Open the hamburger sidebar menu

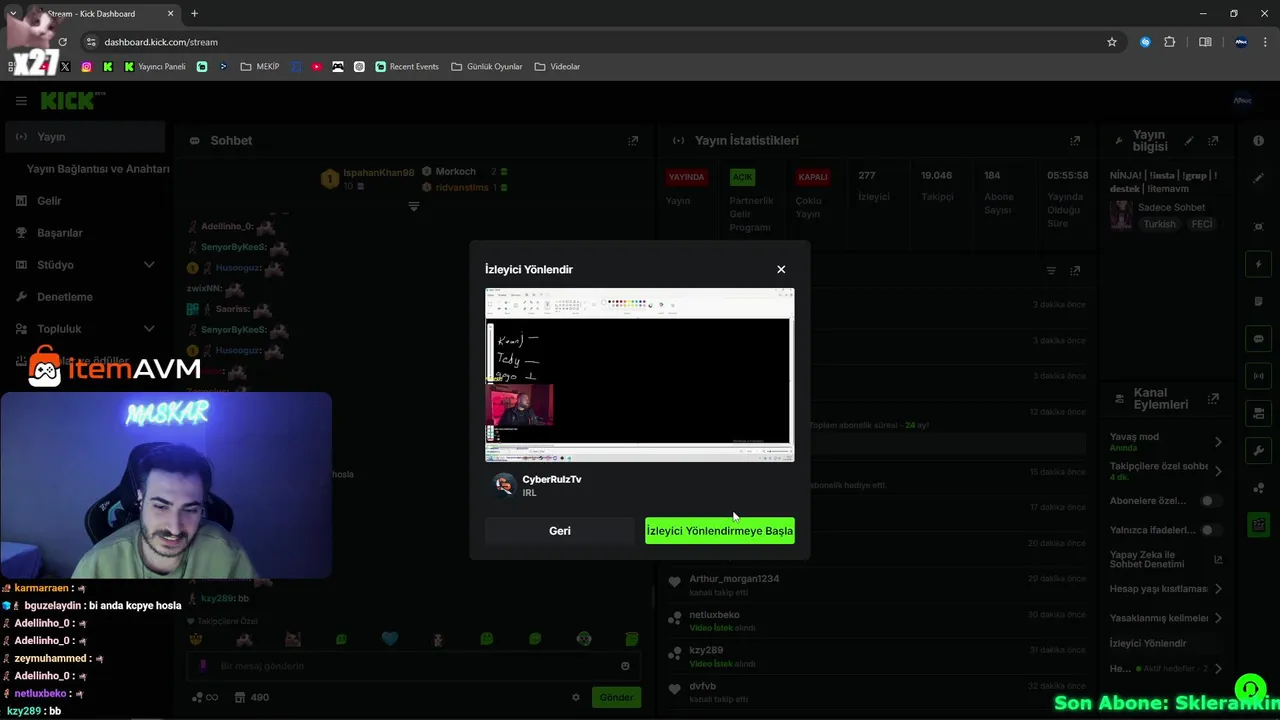pos(21,101)
